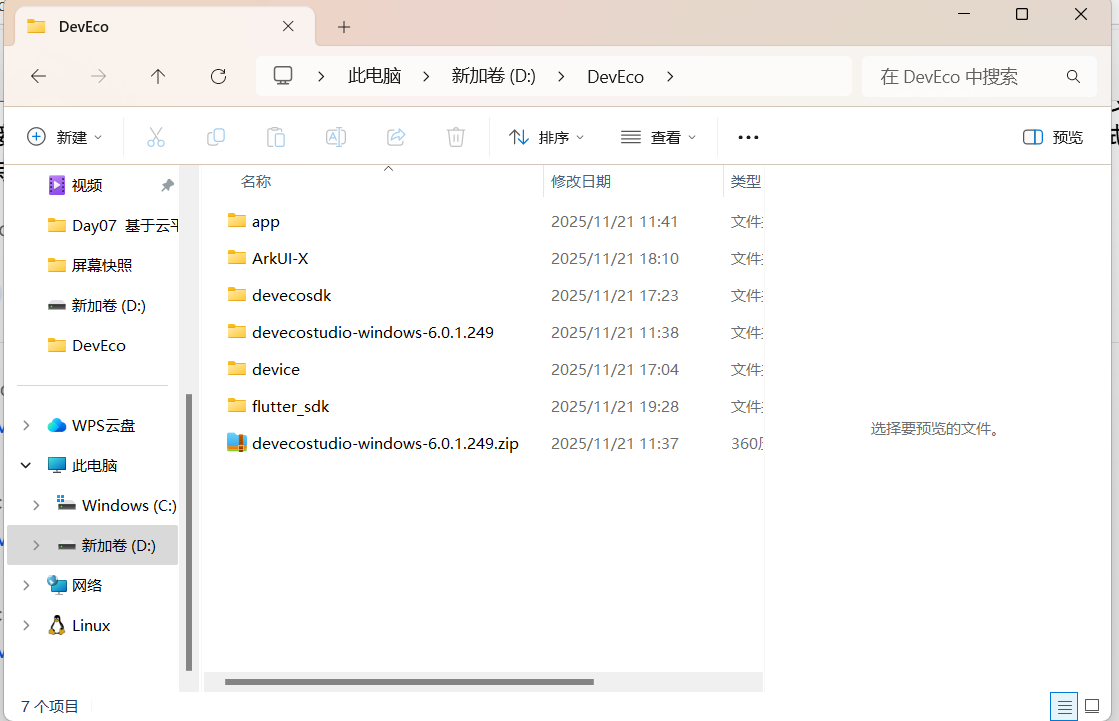Open the 排序 sort dropdown
The height and width of the screenshot is (721, 1119).
tap(547, 137)
